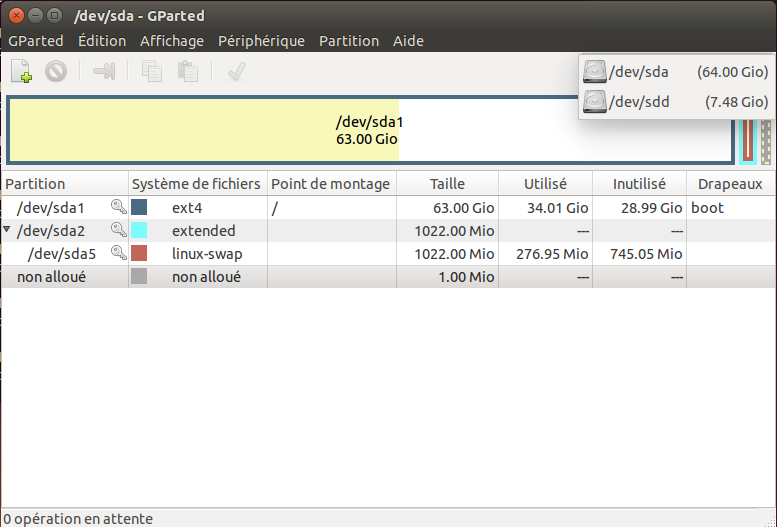Open the Édition menu
Image resolution: width=777 pixels, height=527 pixels.
(102, 41)
